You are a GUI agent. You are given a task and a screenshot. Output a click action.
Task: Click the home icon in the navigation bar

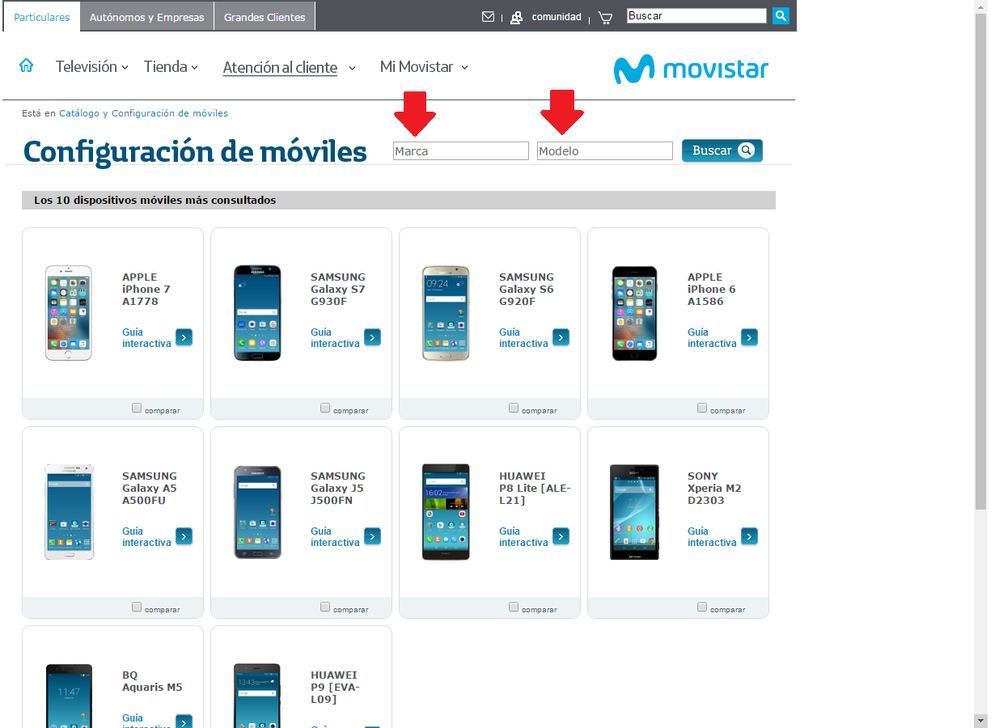[26, 64]
